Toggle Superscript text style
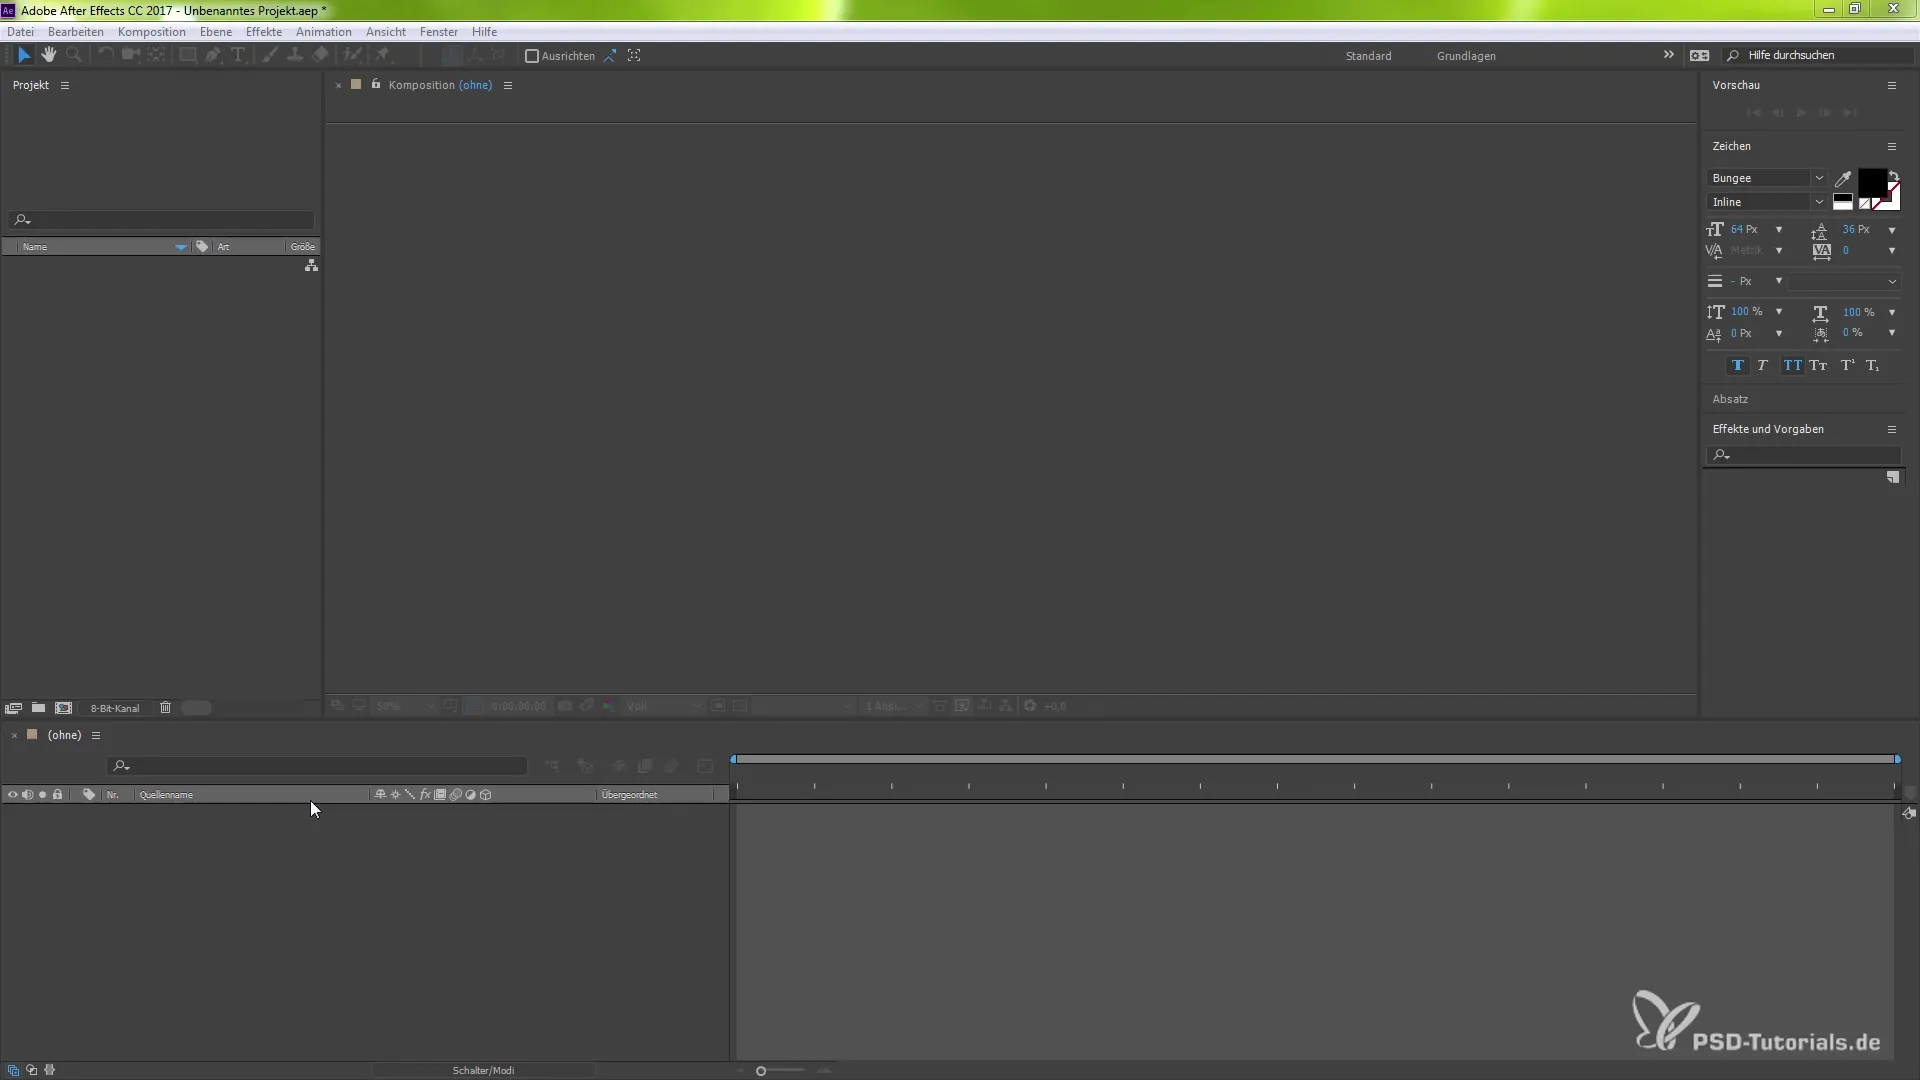 coord(1848,366)
